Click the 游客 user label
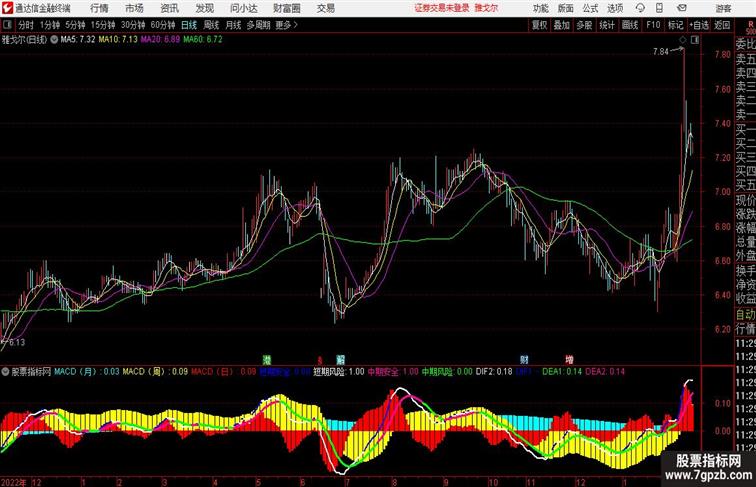 pyautogui.click(x=723, y=8)
